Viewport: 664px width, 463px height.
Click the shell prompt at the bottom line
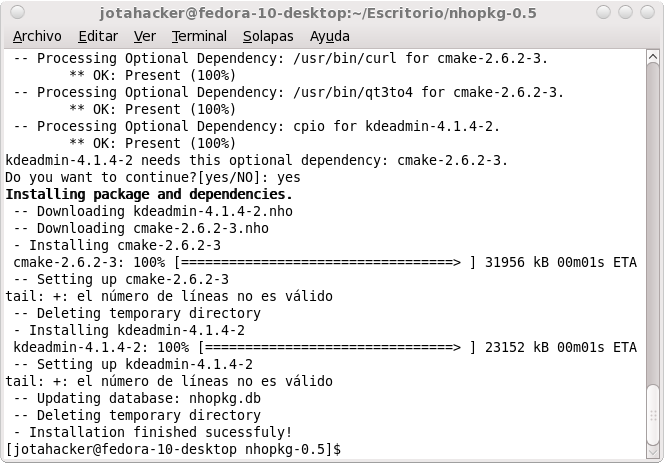pyautogui.click(x=173, y=449)
